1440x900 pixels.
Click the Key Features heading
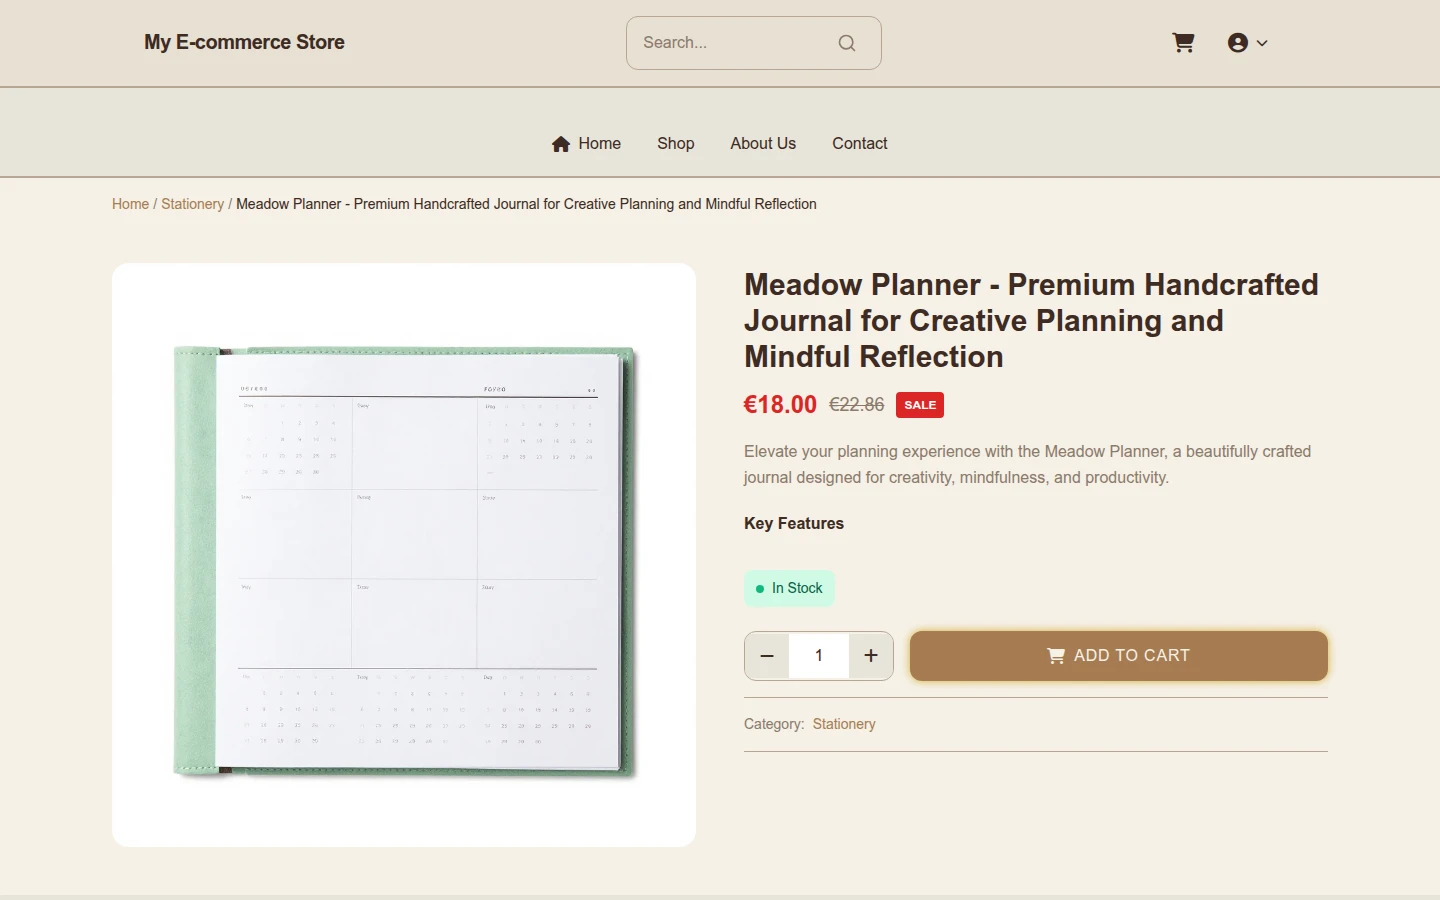(794, 523)
